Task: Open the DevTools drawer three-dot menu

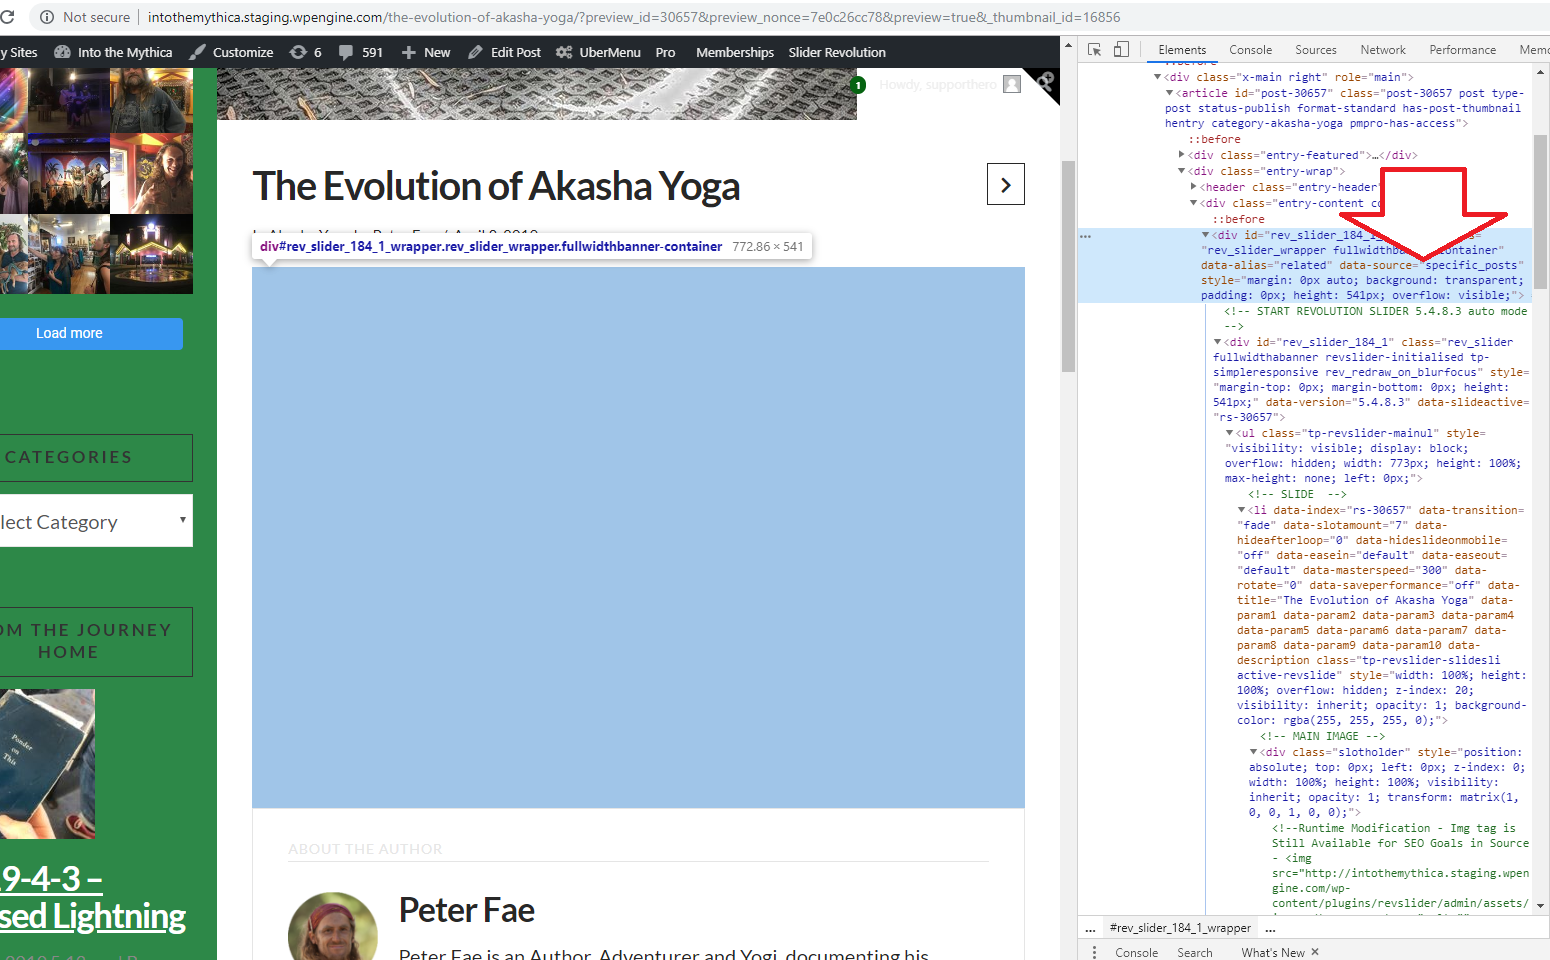Action: [1094, 952]
